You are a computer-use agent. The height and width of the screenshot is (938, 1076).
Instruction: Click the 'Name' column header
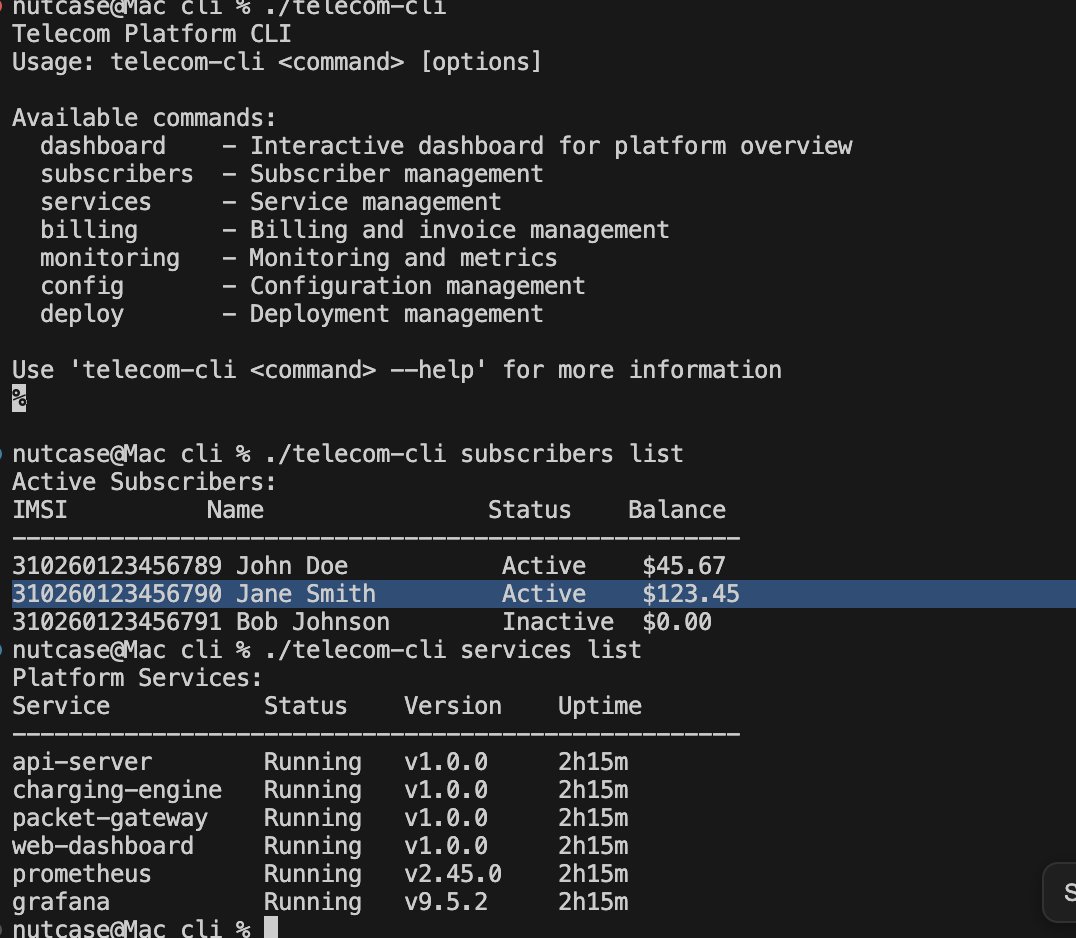pos(235,510)
